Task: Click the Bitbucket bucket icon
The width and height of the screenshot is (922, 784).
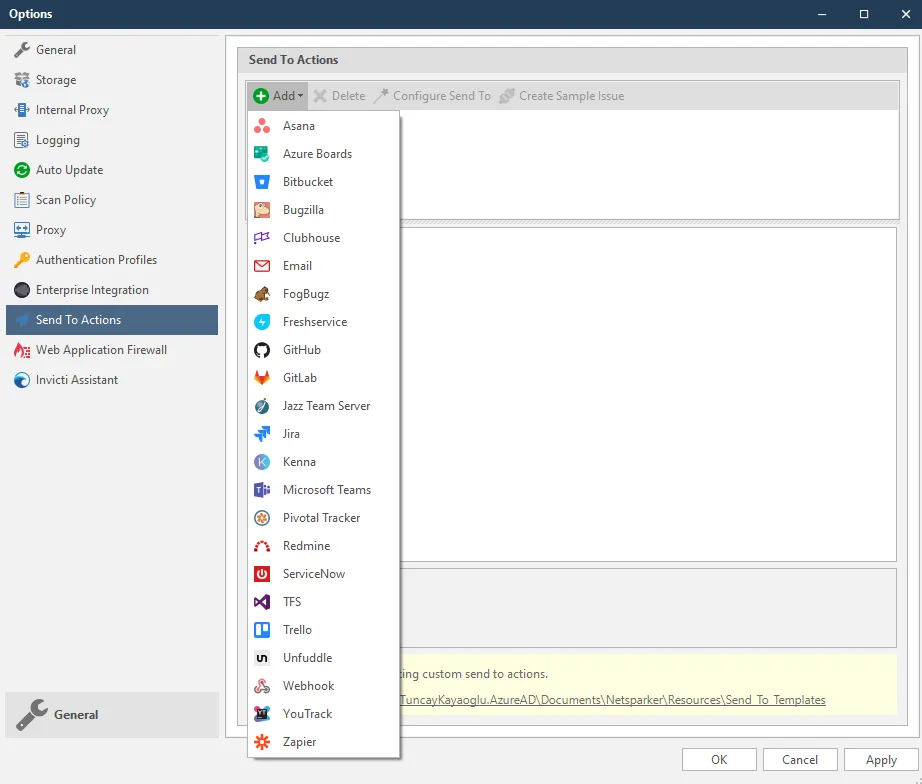Action: 262,182
